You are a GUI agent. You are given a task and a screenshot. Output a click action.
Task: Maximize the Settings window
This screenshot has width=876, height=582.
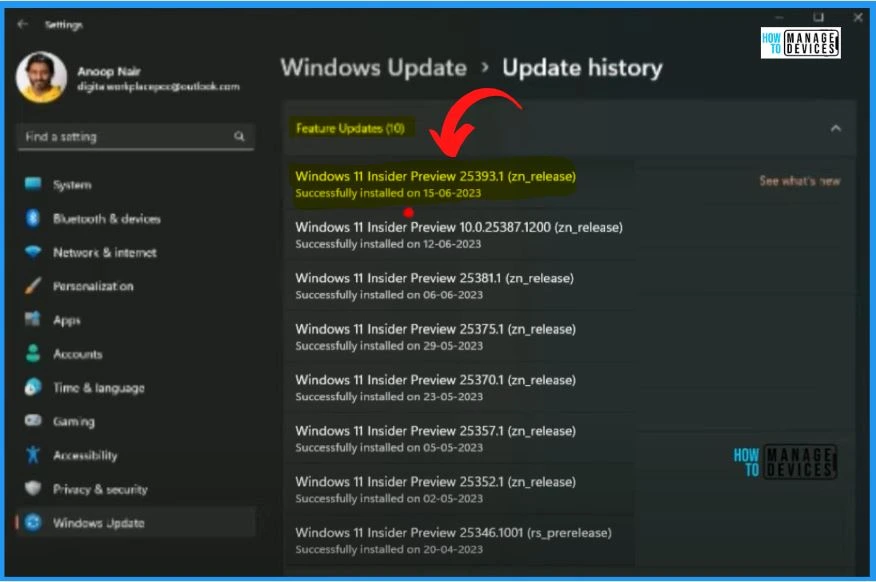(x=818, y=17)
